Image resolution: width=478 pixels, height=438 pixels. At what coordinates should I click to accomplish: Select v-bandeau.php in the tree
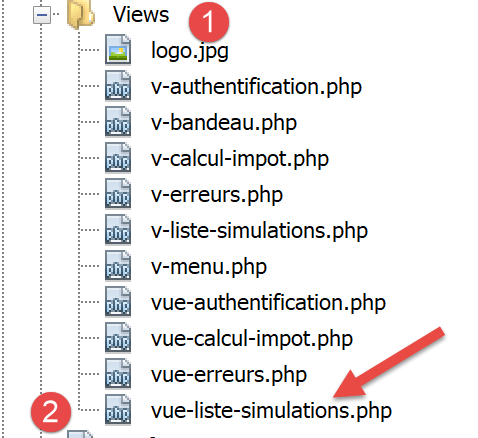(x=224, y=123)
